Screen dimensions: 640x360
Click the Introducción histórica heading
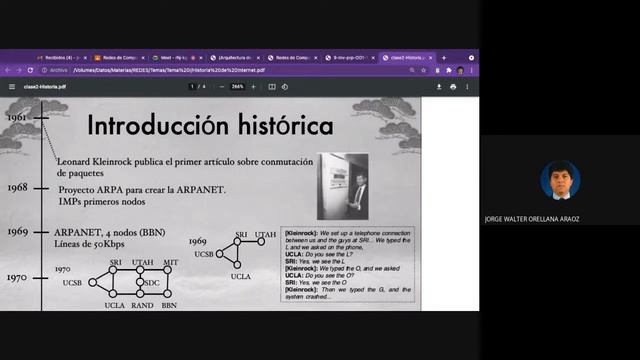click(210, 125)
